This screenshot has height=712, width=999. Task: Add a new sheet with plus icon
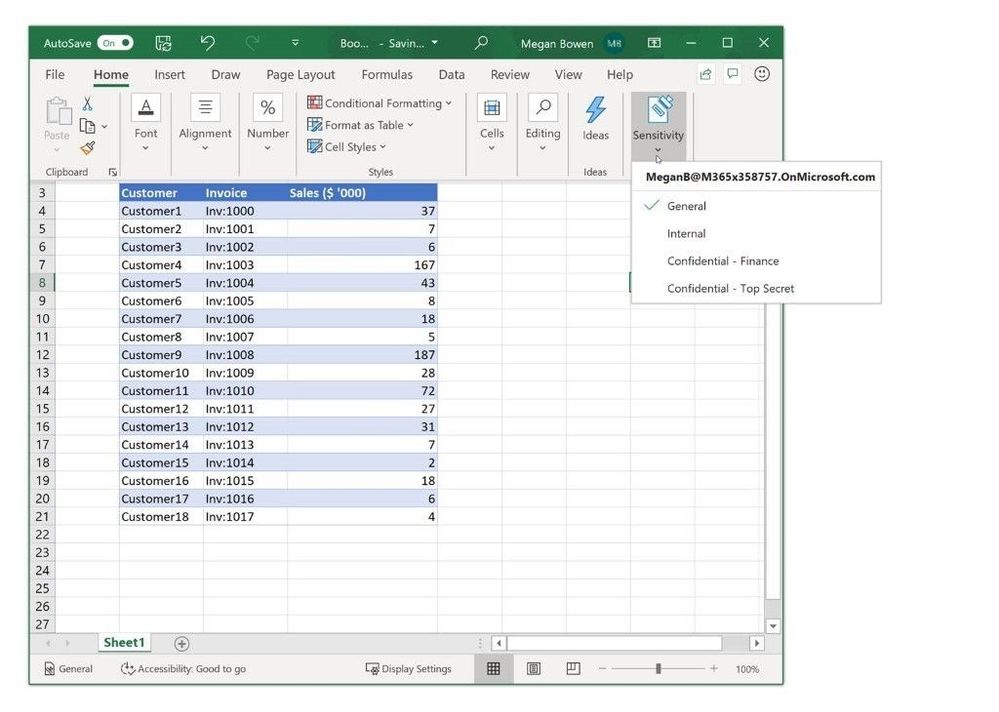point(182,644)
